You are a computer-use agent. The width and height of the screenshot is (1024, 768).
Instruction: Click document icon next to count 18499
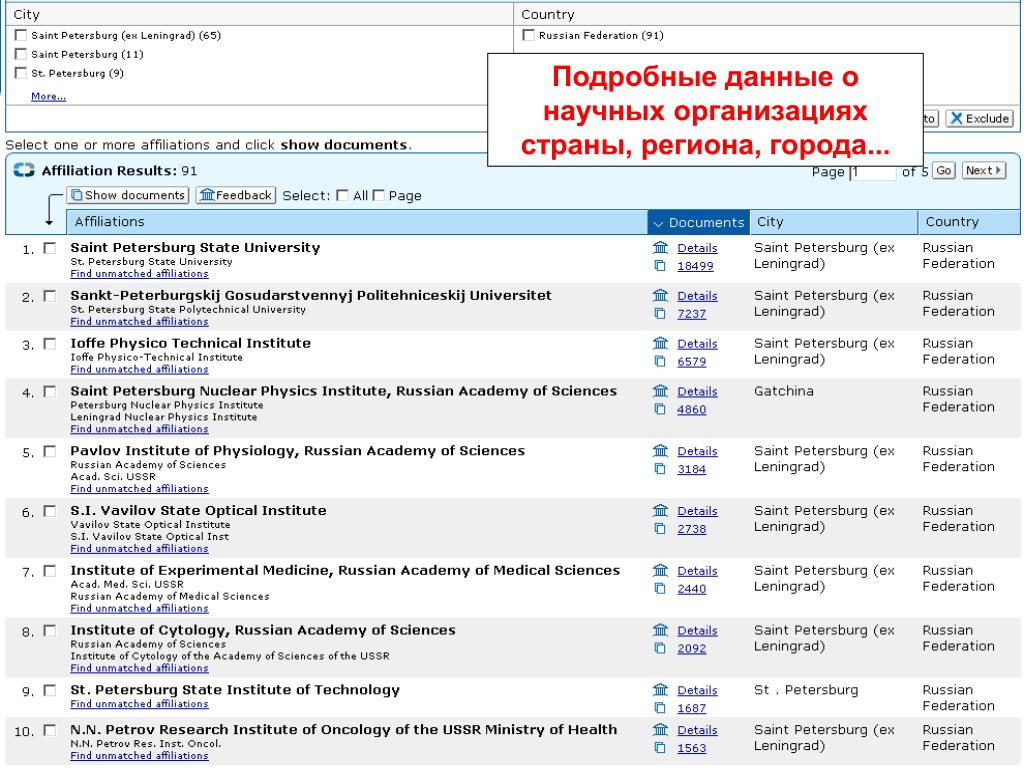coord(660,266)
